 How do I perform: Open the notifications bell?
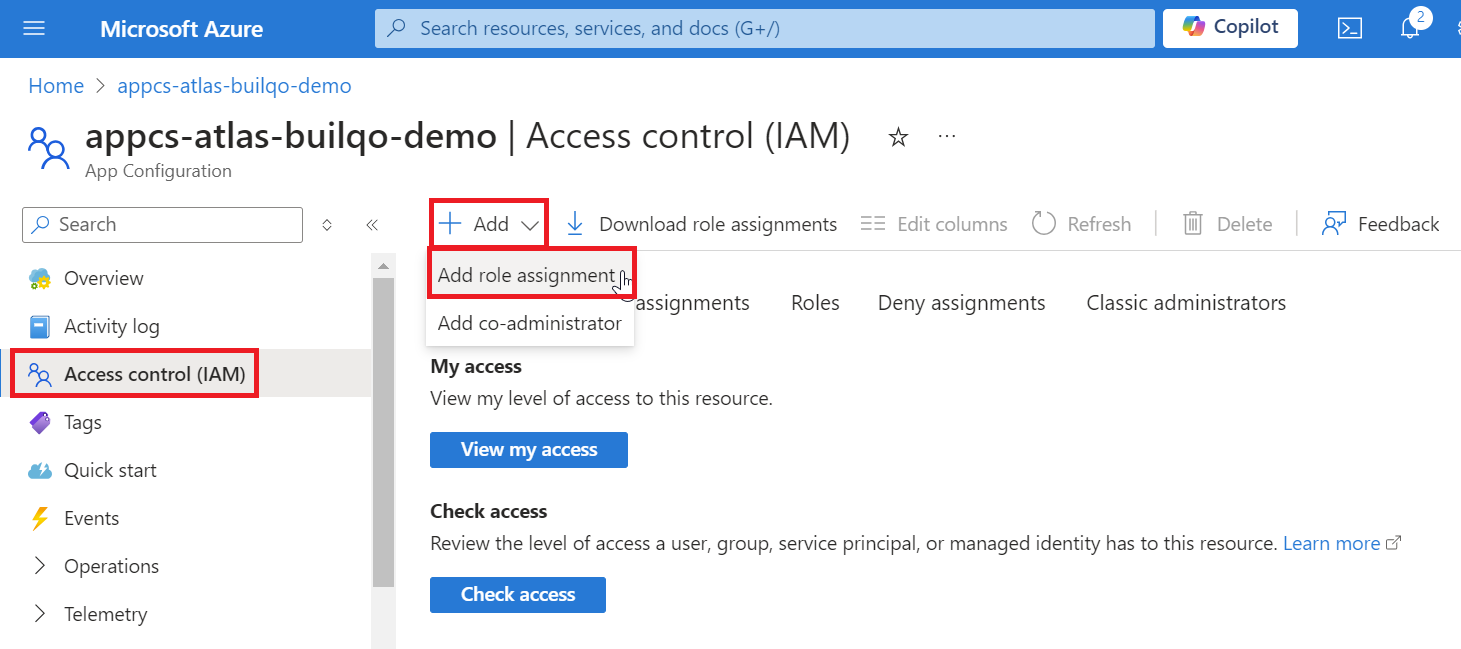[1410, 29]
